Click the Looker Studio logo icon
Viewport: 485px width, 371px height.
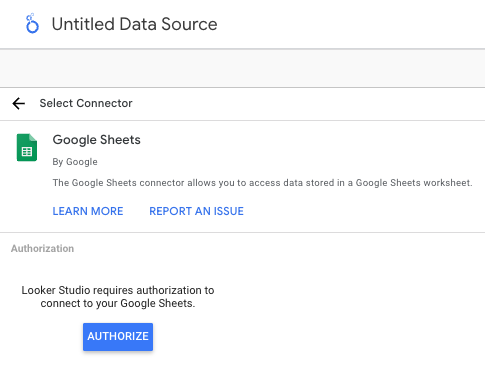(x=32, y=24)
